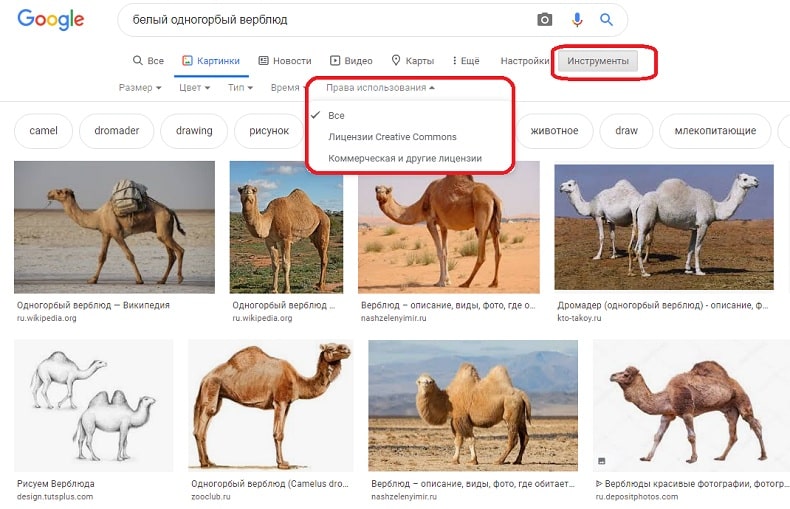Expand the Тип type dropdown

point(240,88)
